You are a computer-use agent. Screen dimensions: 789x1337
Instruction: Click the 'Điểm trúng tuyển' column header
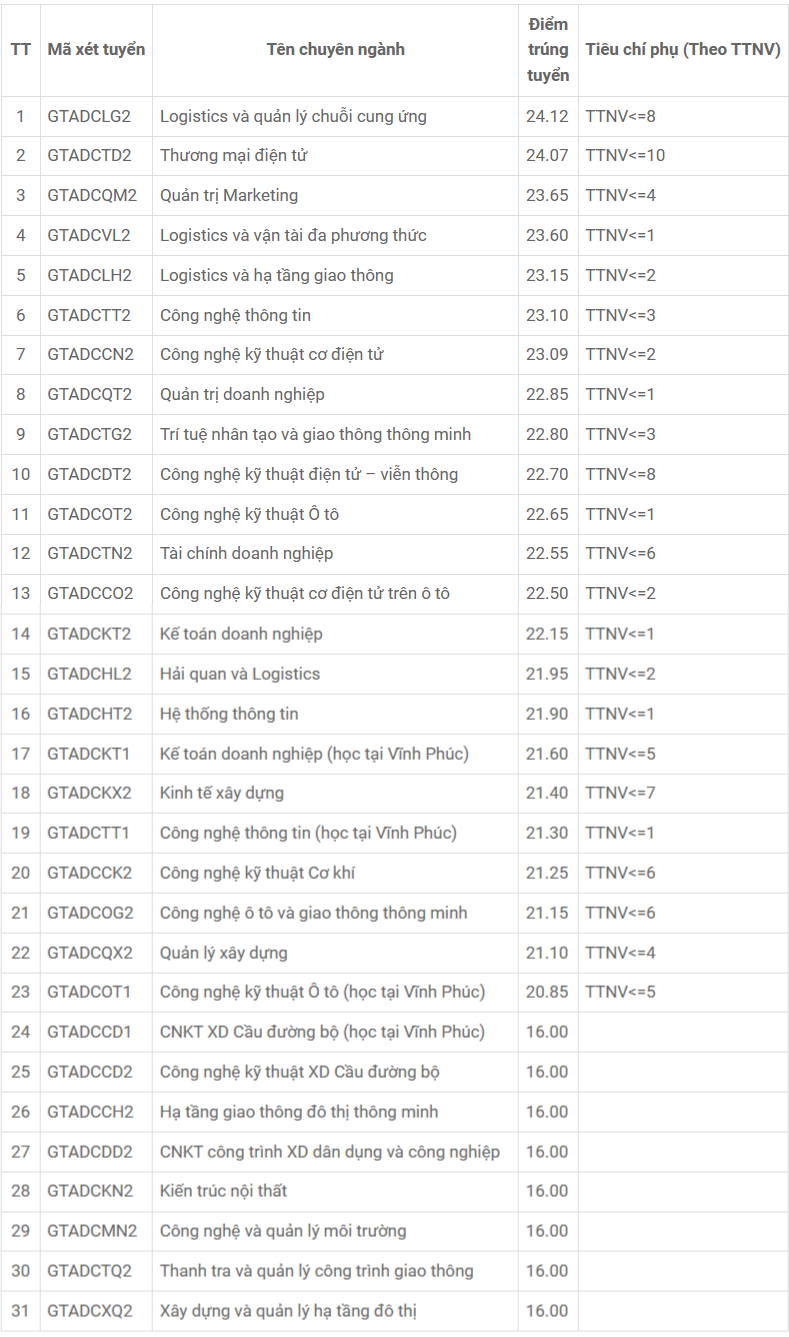coord(548,50)
